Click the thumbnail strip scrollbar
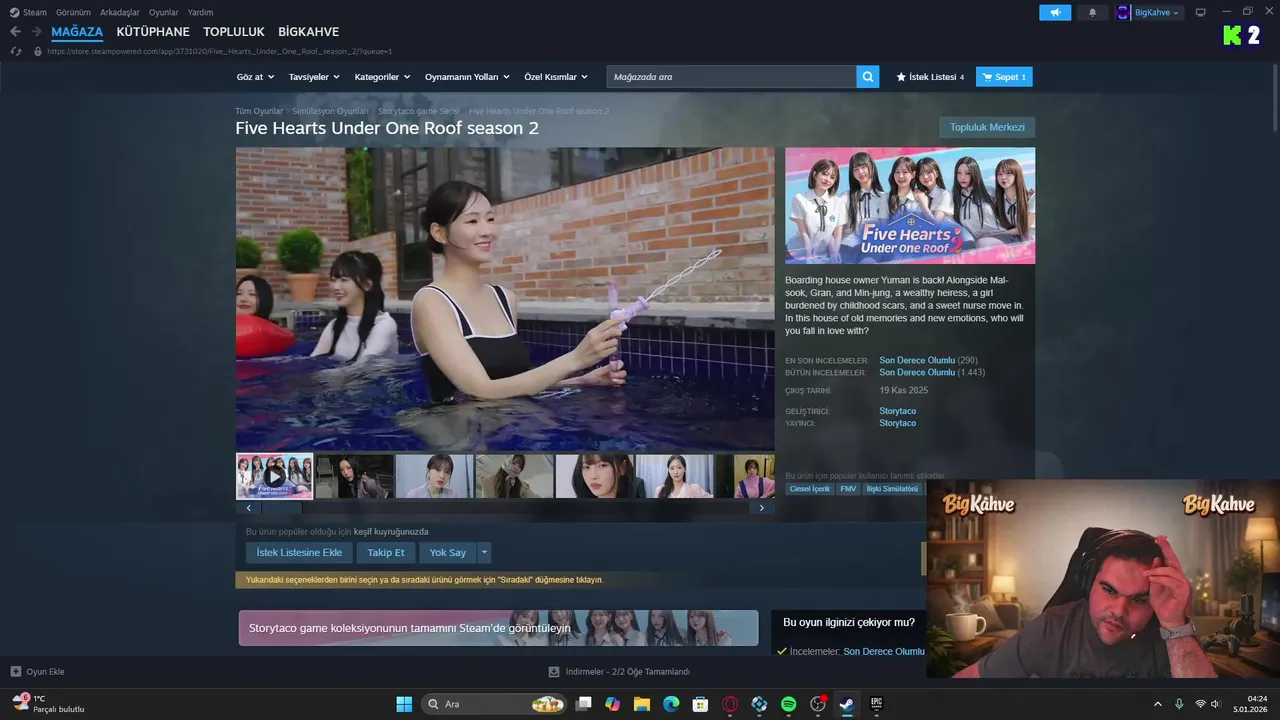The width and height of the screenshot is (1280, 720). coord(281,508)
